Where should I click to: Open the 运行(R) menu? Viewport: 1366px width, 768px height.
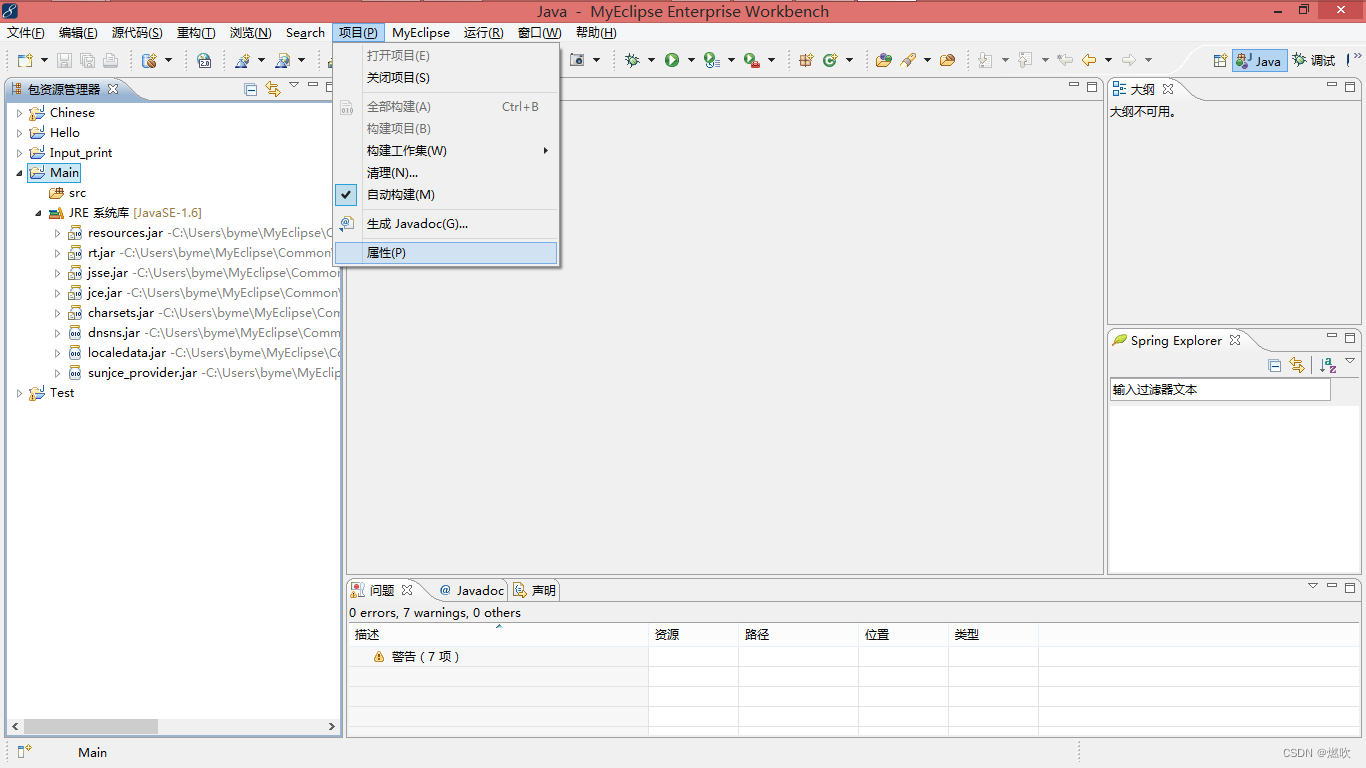483,33
